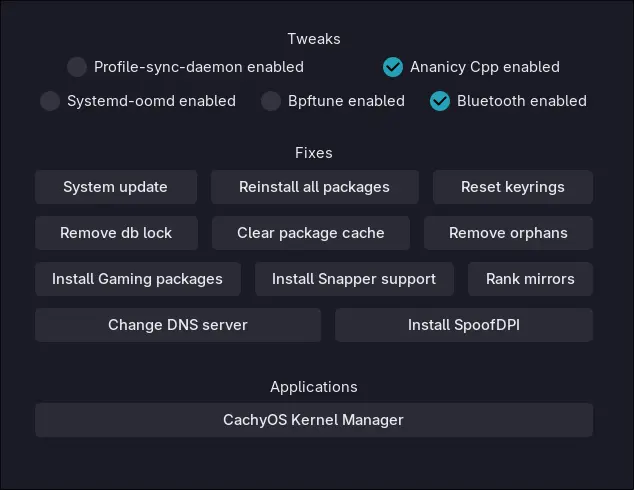
Task: Click Reset keyrings button
Action: pos(513,187)
